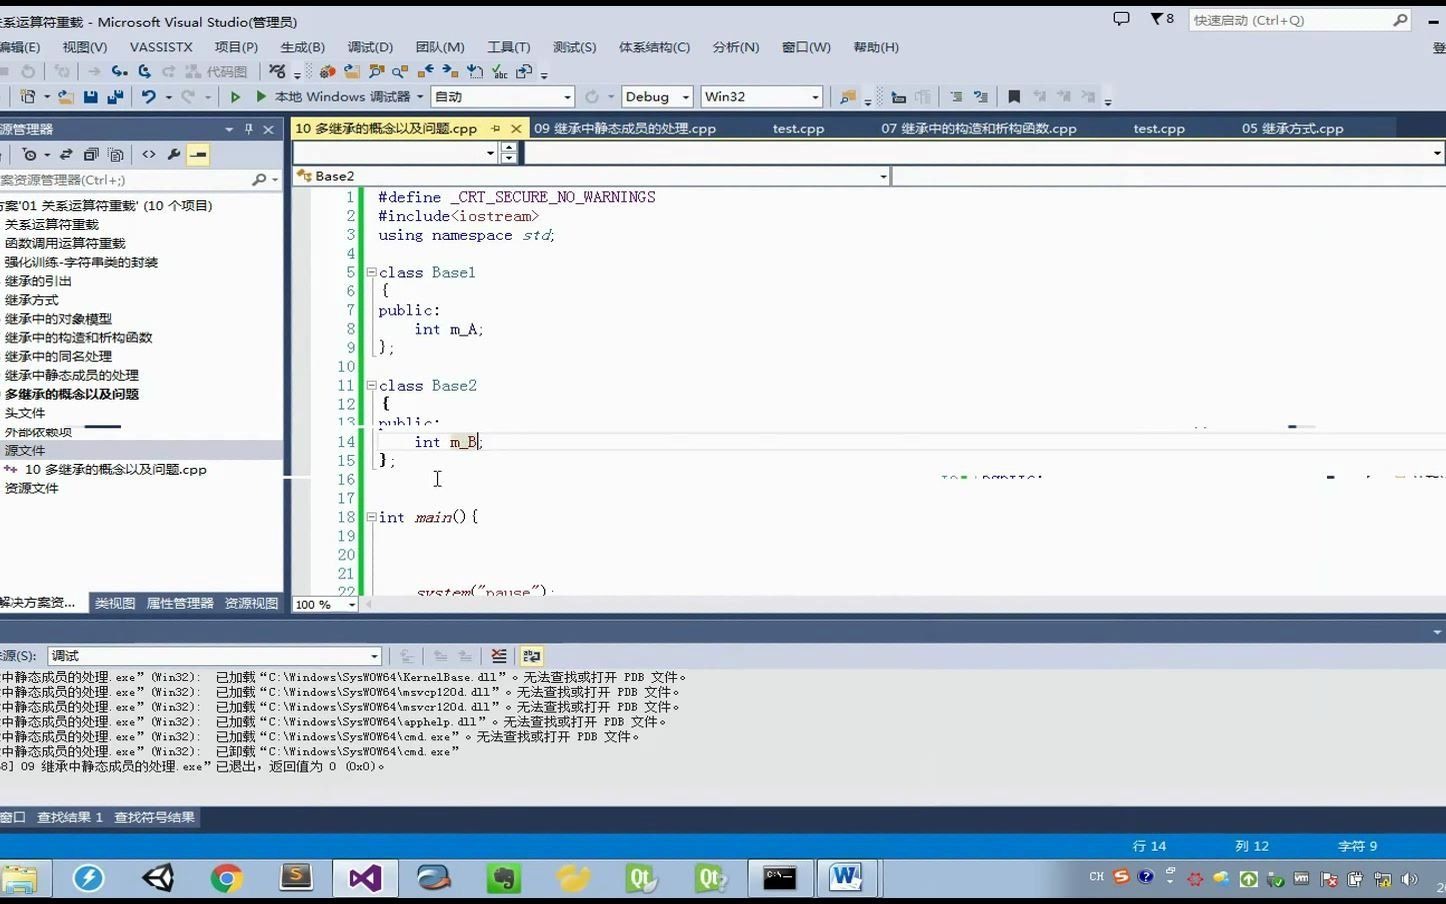Viewport: 1446px width, 904px height.
Task: Toggle auto-hide pin of Solution Explorer
Action: point(249,129)
